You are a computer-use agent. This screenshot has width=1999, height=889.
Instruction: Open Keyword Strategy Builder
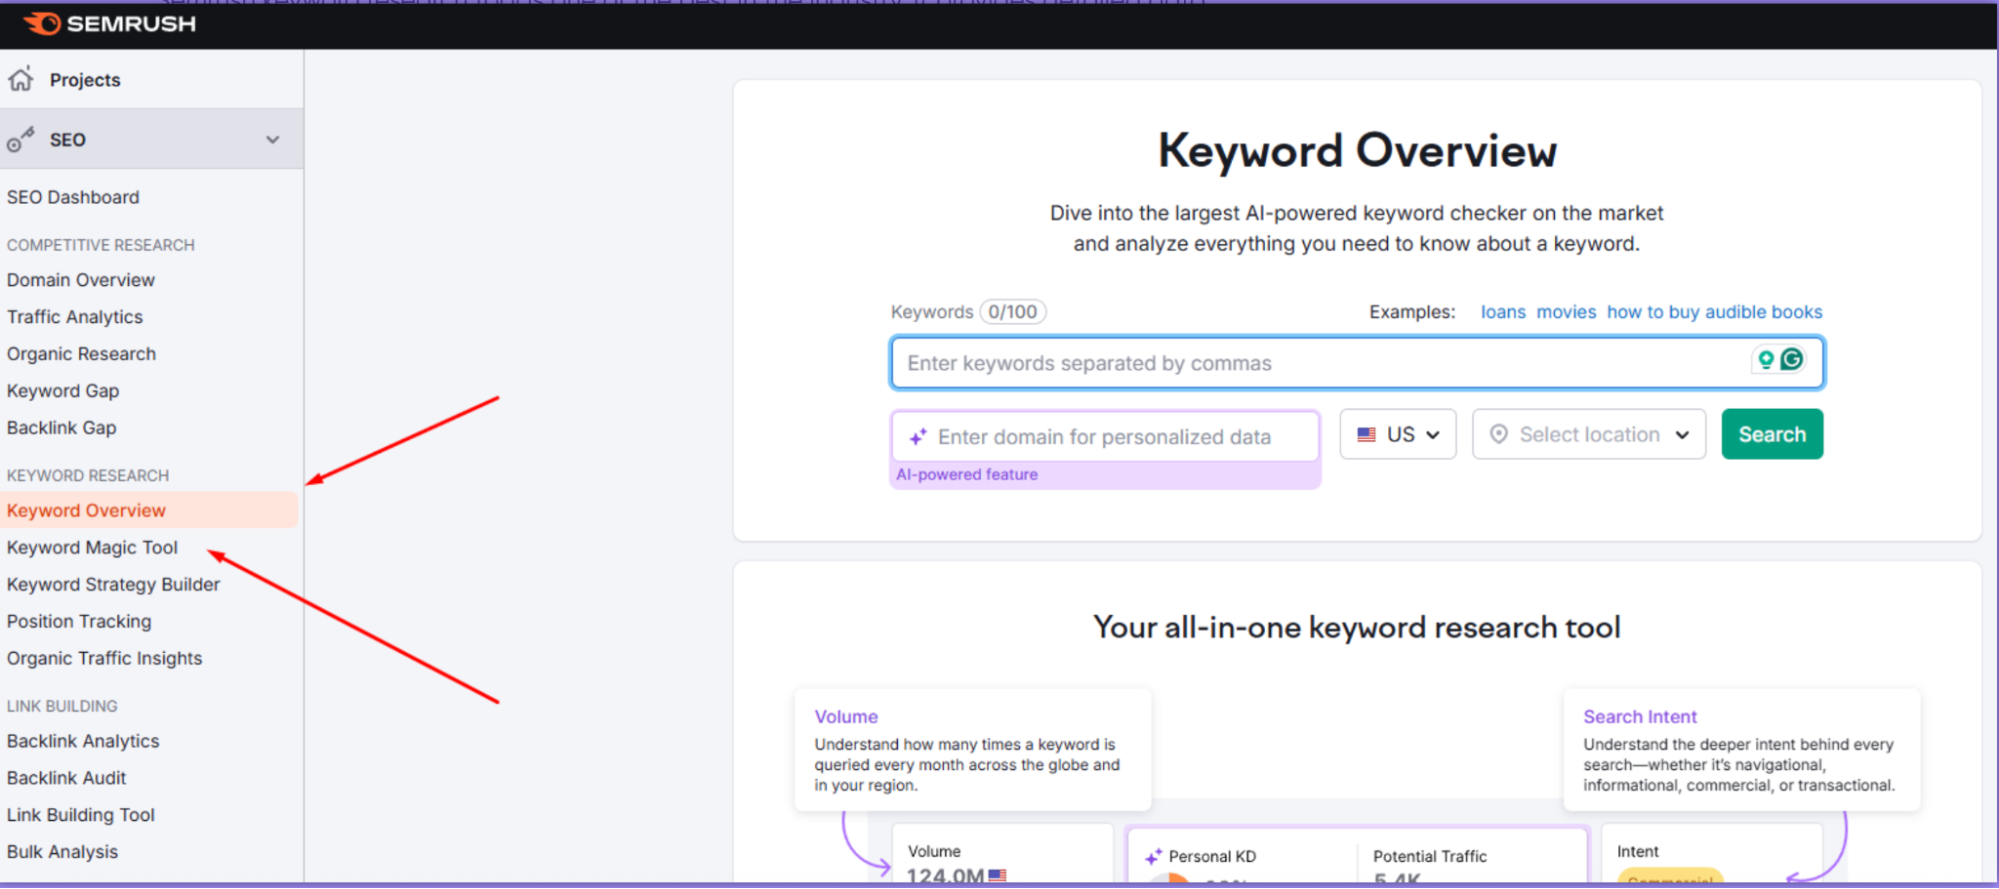113,585
